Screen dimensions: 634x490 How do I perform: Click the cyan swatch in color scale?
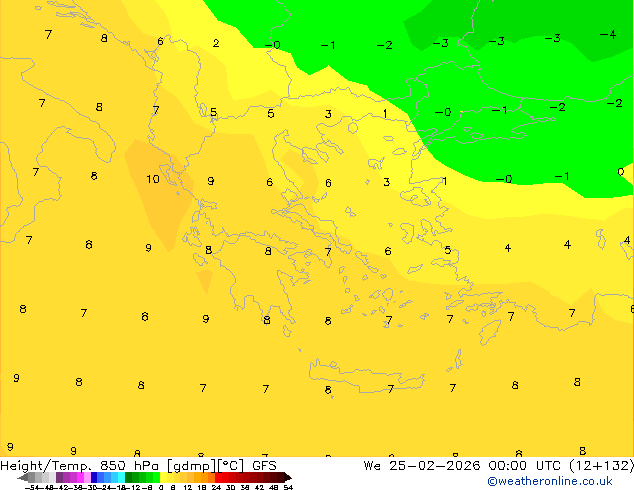click(x=121, y=477)
